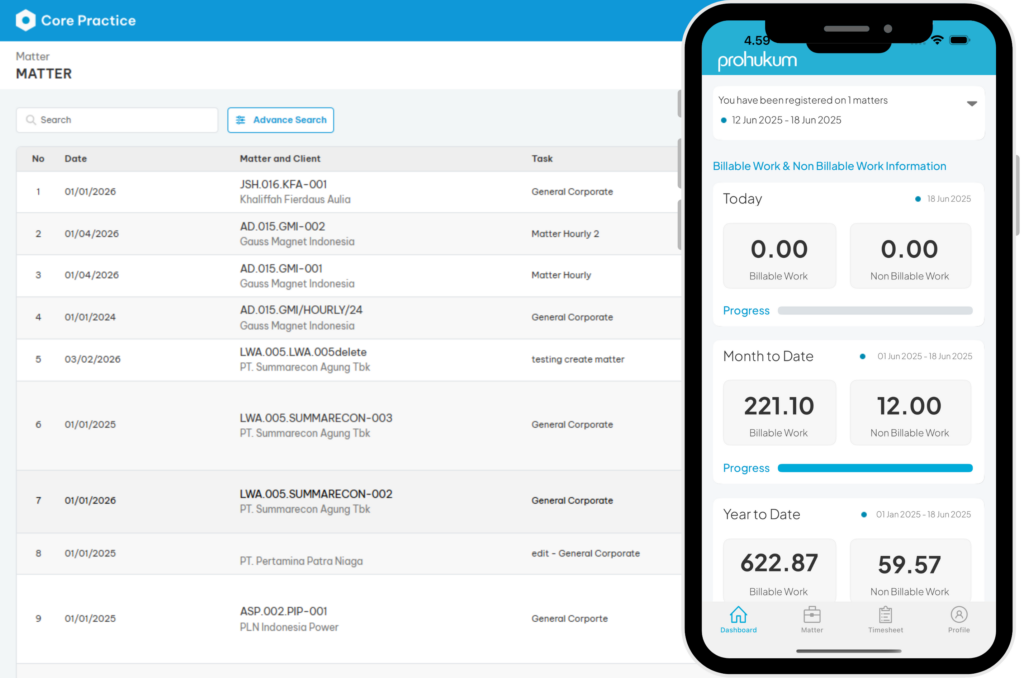This screenshot has height=678, width=1024.
Task: Tap Billable Work & Non Billable Work Information
Action: (x=829, y=167)
